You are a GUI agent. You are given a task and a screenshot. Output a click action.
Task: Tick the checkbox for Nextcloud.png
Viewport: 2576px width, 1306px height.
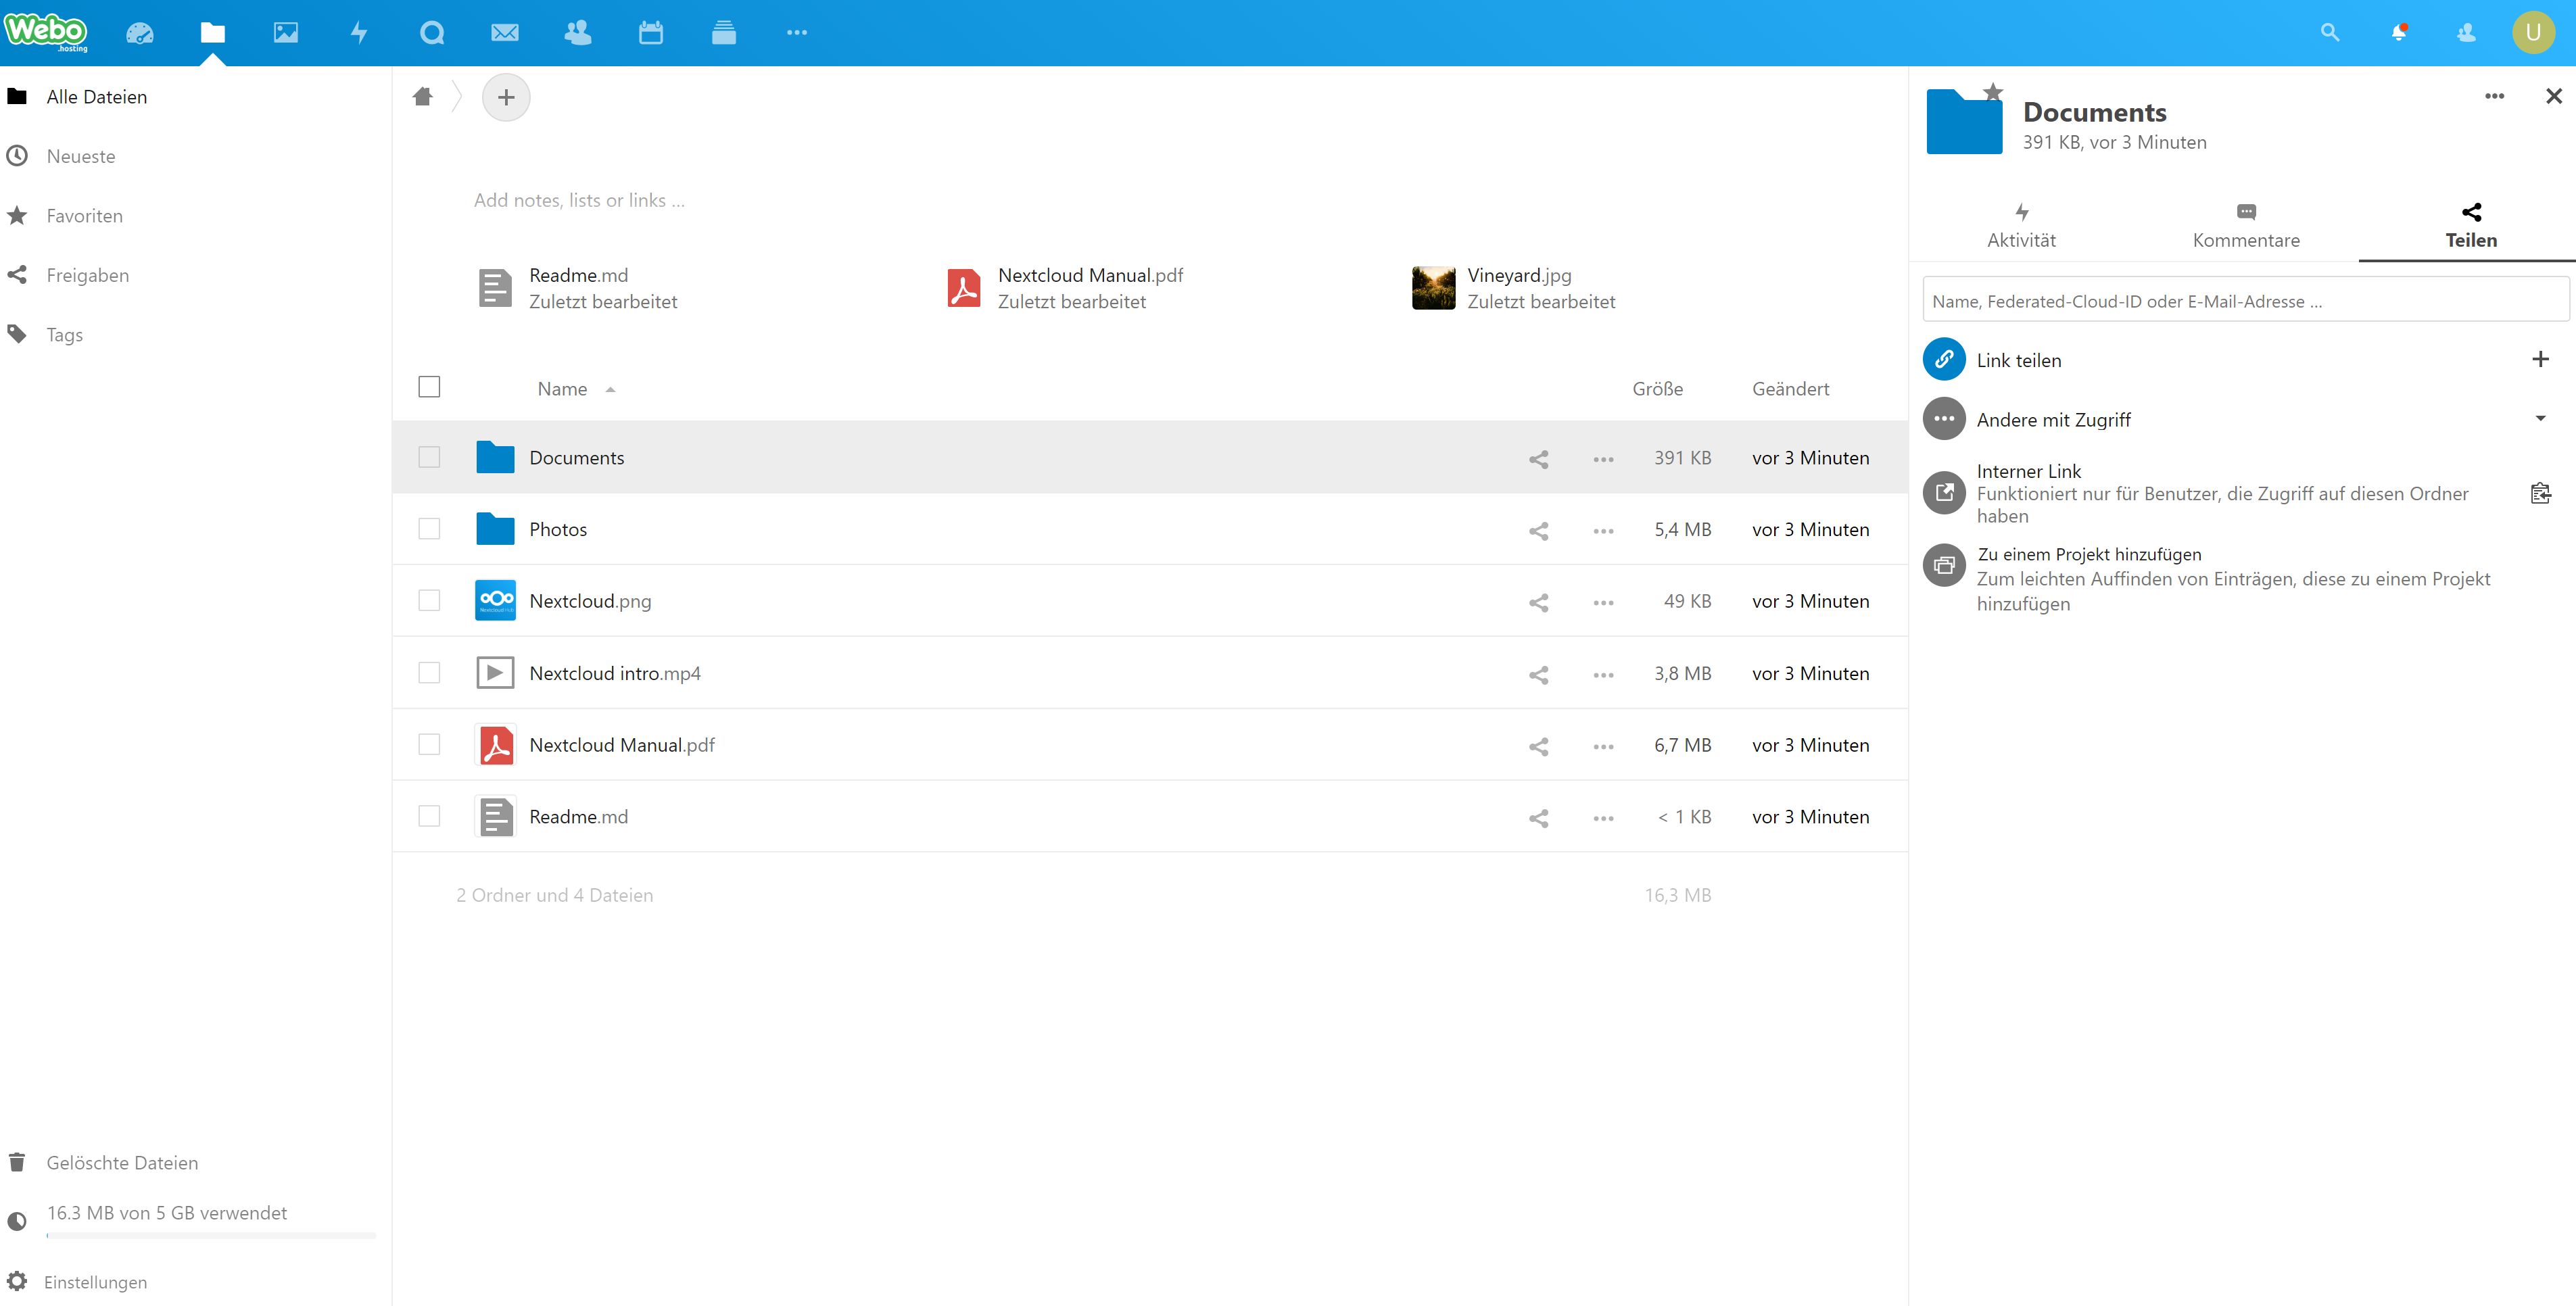tap(429, 601)
